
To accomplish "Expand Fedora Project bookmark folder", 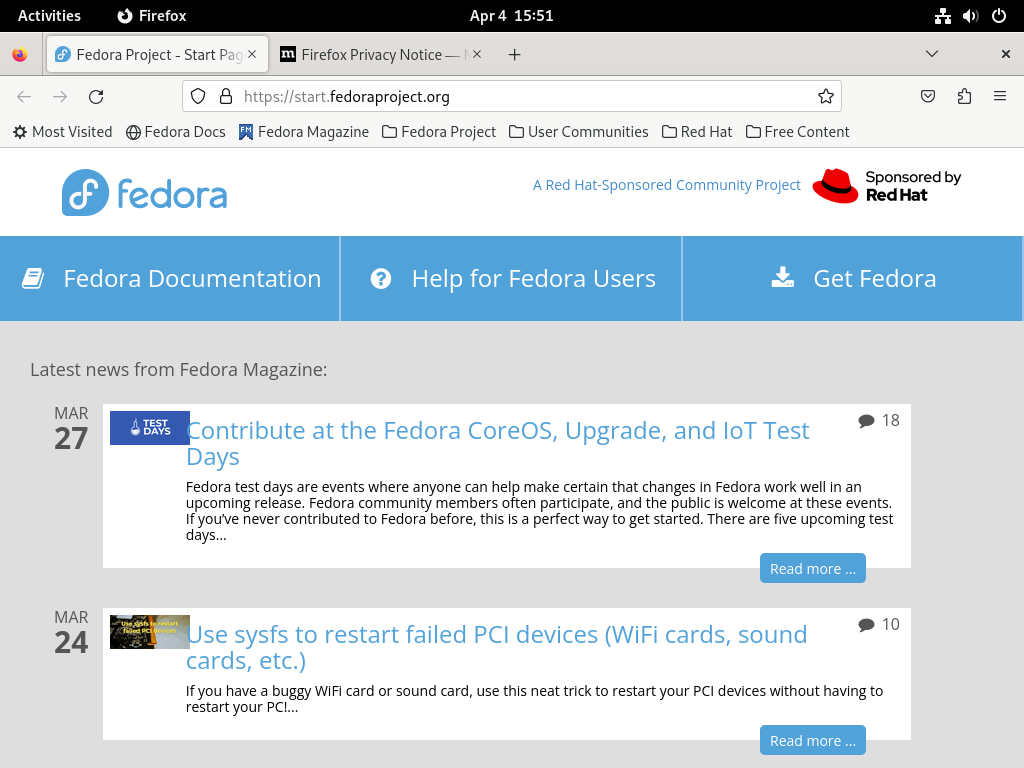I will [x=439, y=132].
